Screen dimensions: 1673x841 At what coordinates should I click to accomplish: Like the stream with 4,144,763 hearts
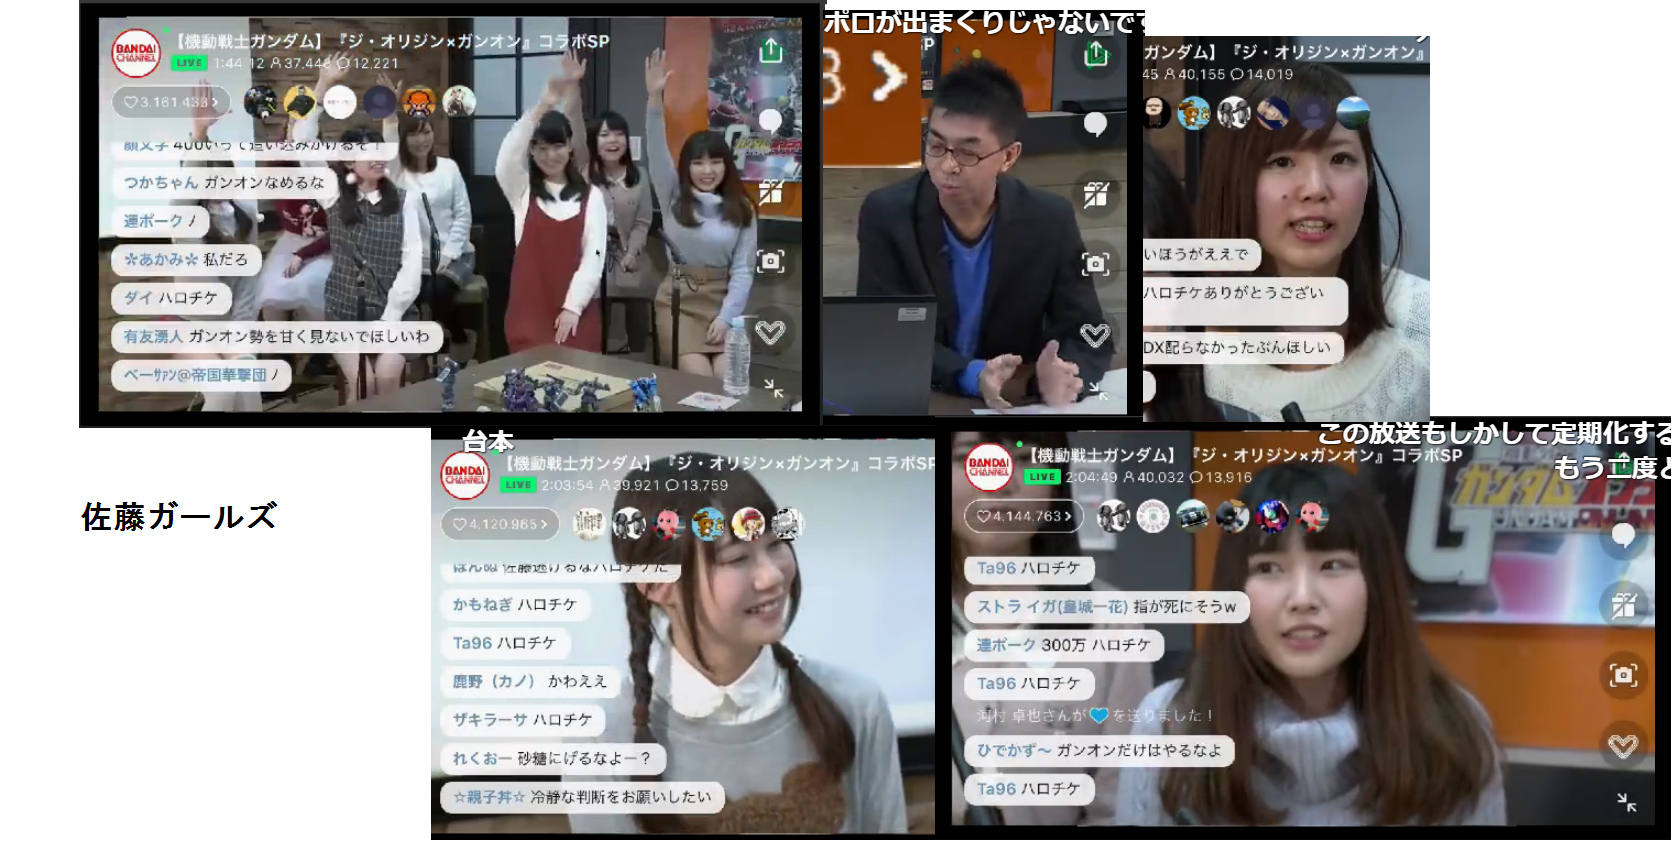click(x=1623, y=745)
